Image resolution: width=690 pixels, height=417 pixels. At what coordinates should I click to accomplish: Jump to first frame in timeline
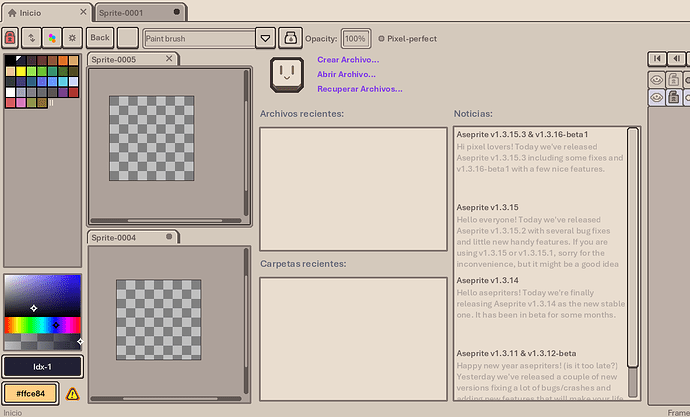coord(657,59)
